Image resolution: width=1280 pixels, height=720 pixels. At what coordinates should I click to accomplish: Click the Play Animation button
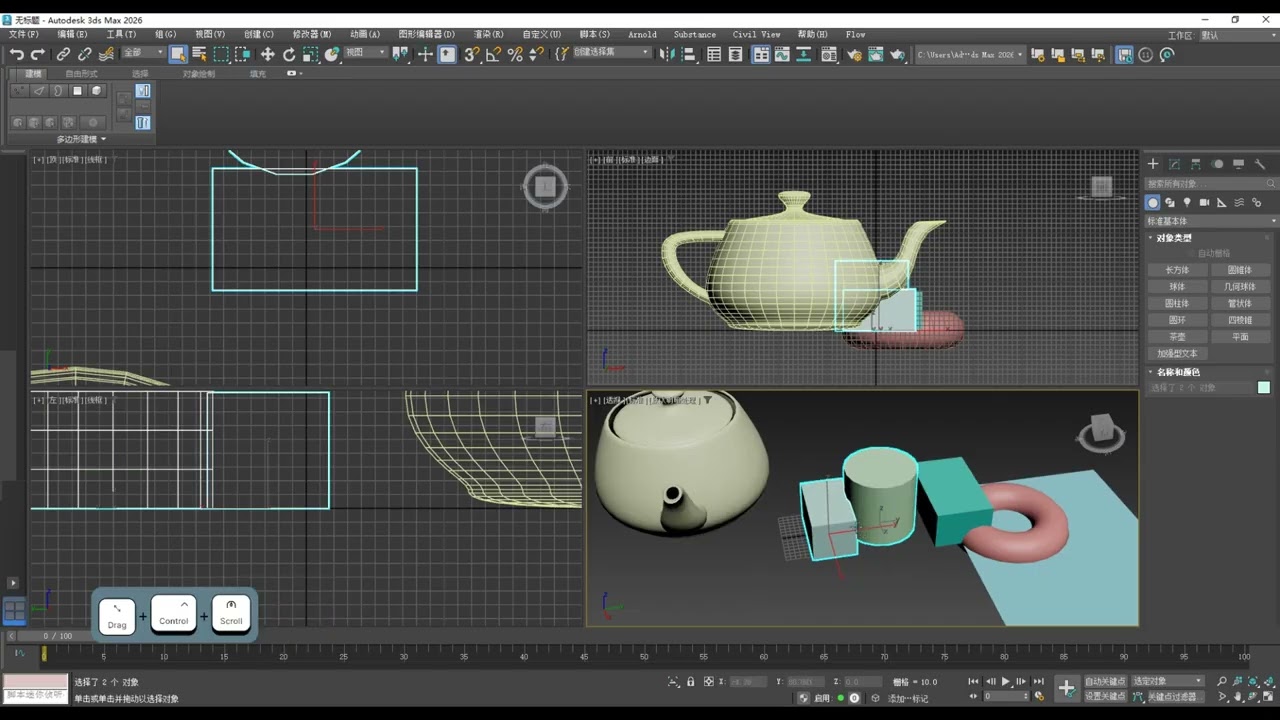click(x=1006, y=682)
